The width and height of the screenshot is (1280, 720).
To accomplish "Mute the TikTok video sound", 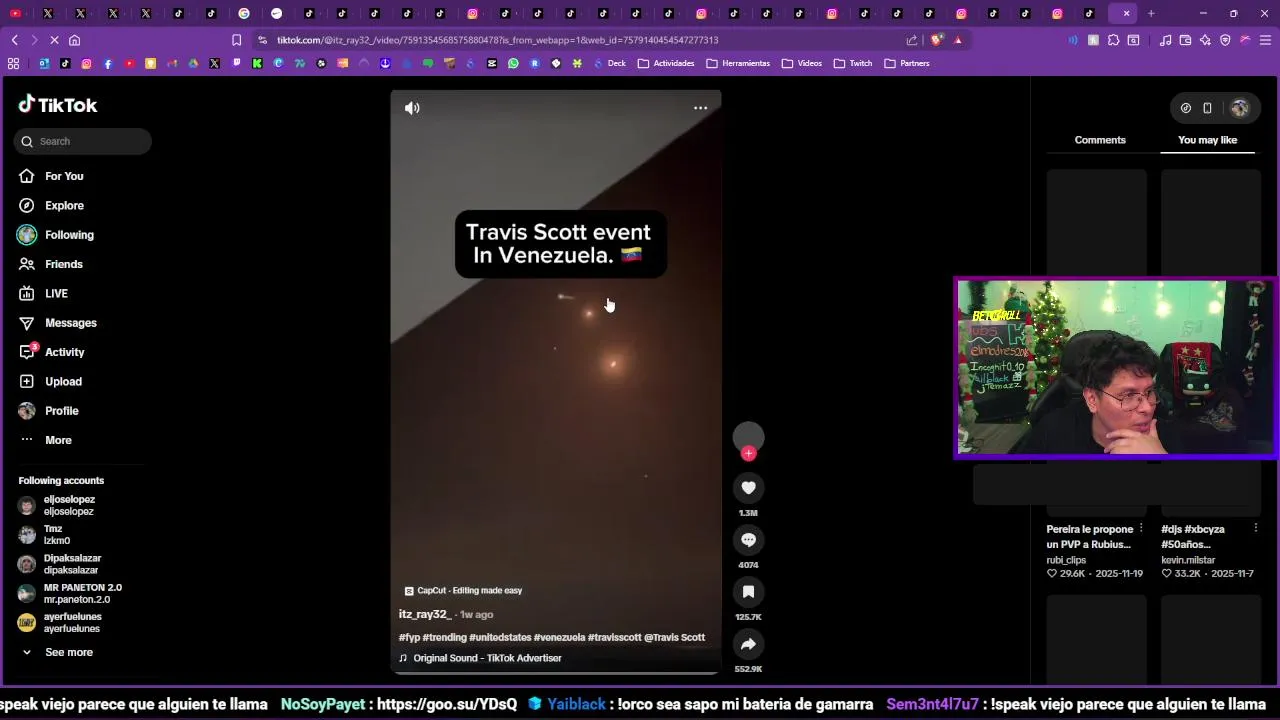I will point(412,108).
